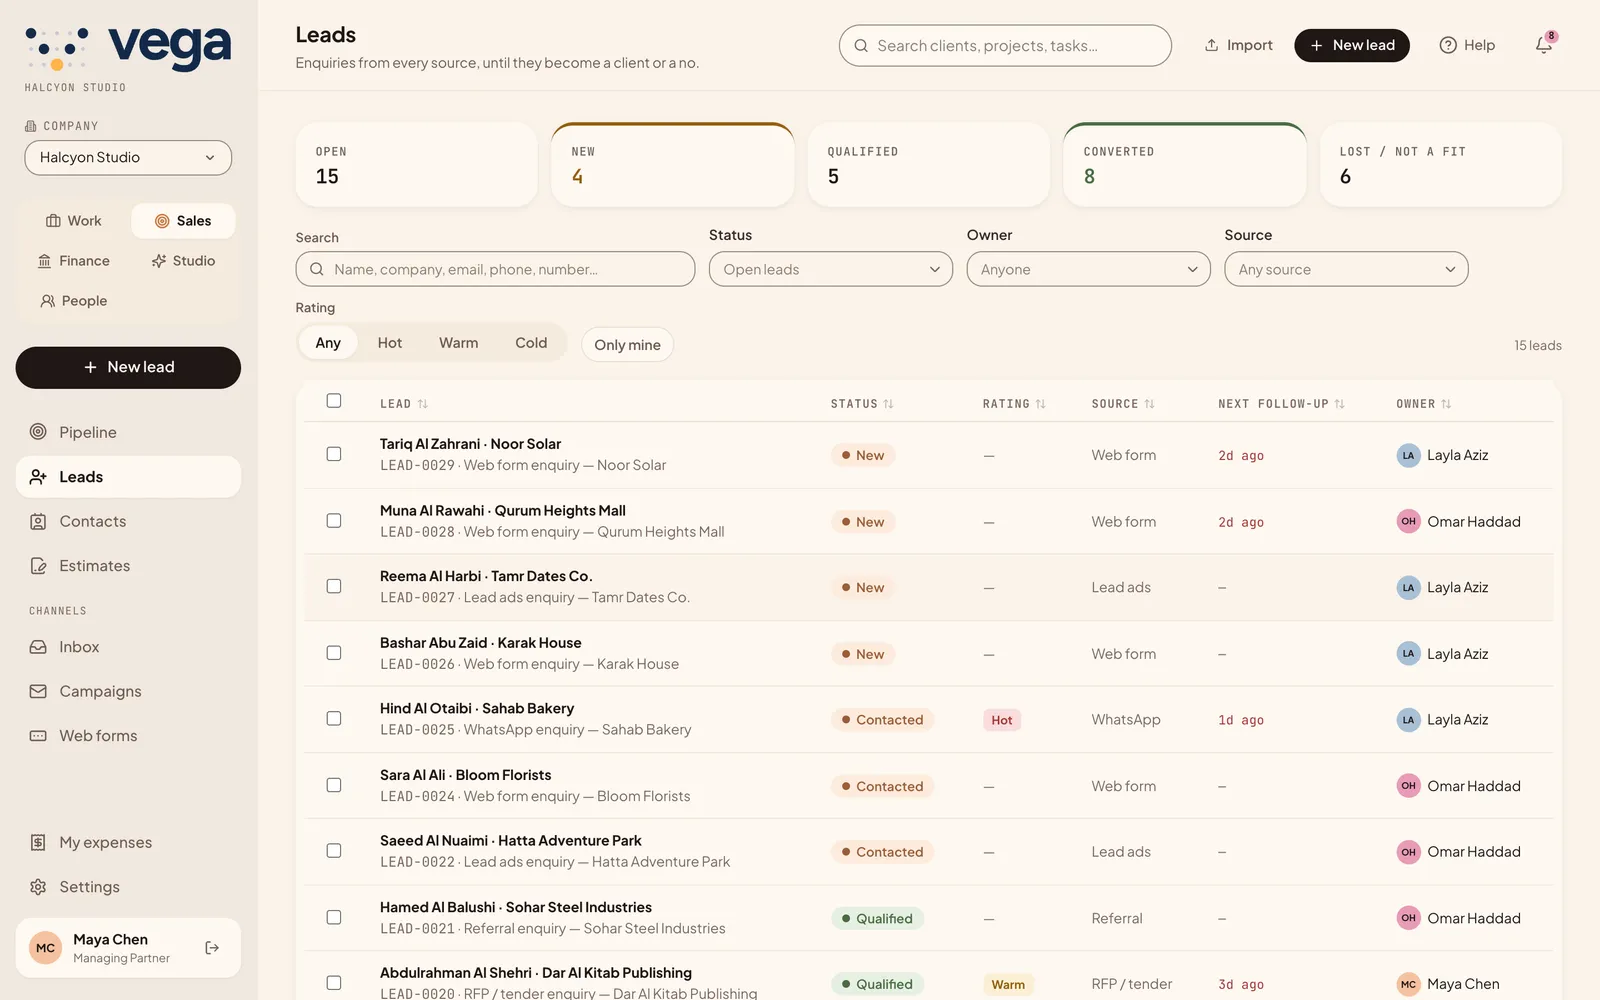Screen dimensions: 1600x1000
Task: Open the notifications bell icon
Action: click(1544, 45)
